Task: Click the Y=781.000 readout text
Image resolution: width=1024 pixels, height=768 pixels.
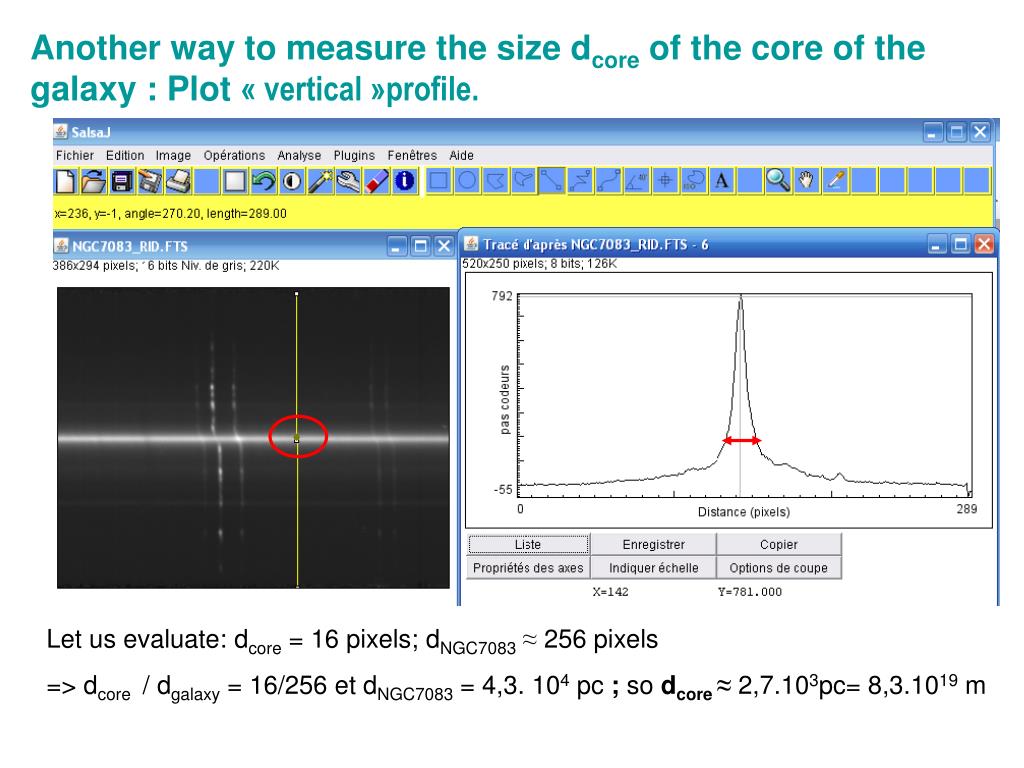Action: [x=750, y=592]
